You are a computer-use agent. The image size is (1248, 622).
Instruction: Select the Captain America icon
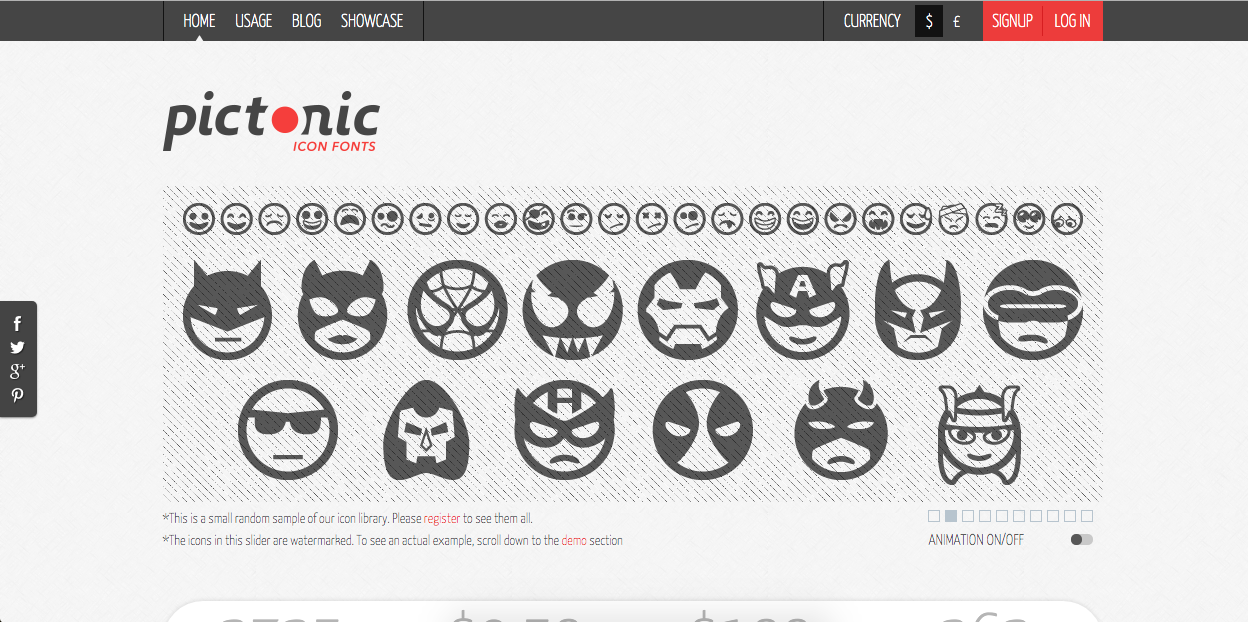point(802,310)
